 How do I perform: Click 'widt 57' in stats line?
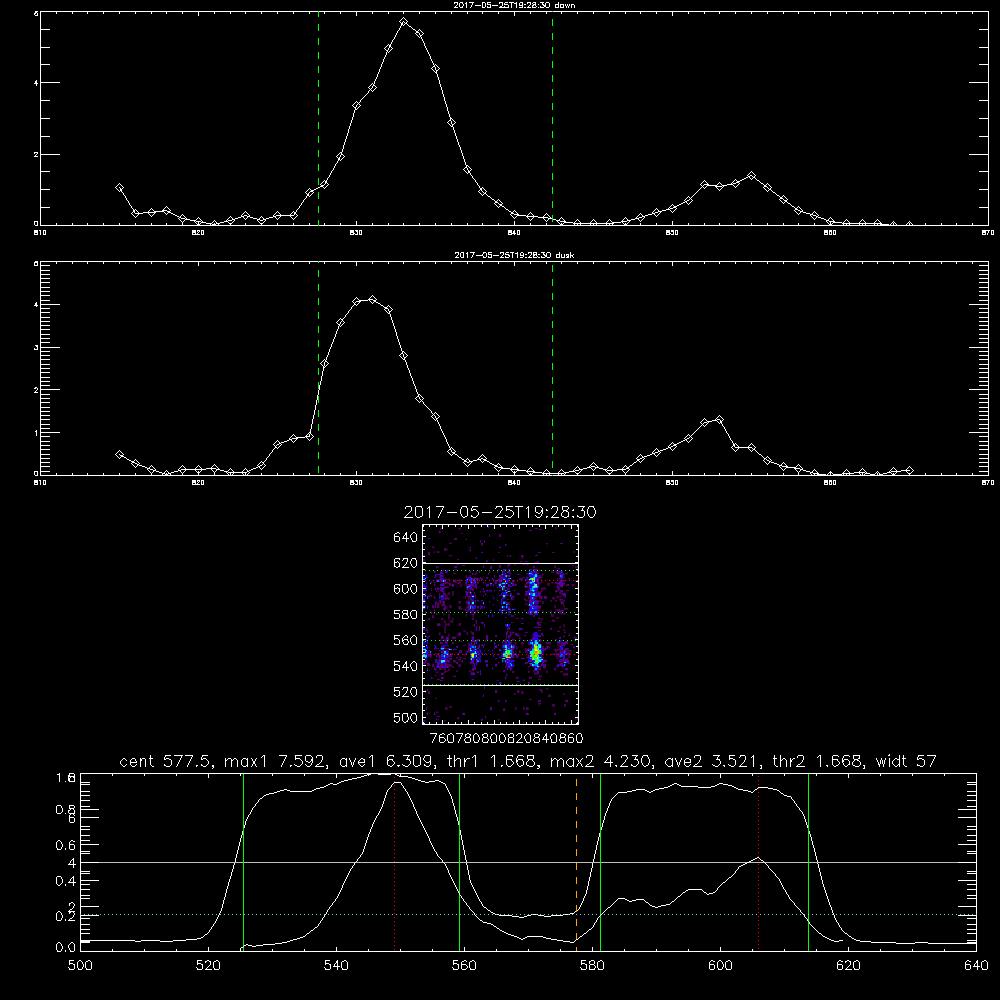point(906,761)
